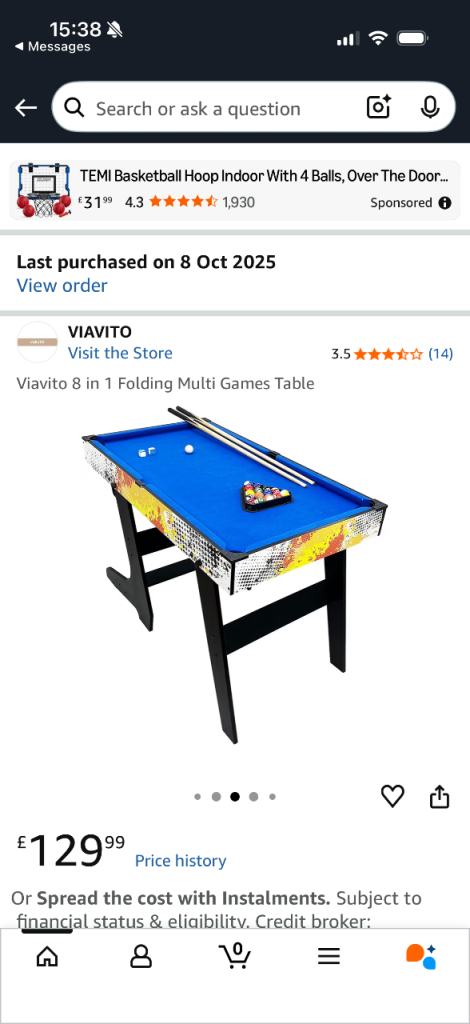The width and height of the screenshot is (470, 1024).
Task: Tap Visit the Store link
Action: [120, 353]
